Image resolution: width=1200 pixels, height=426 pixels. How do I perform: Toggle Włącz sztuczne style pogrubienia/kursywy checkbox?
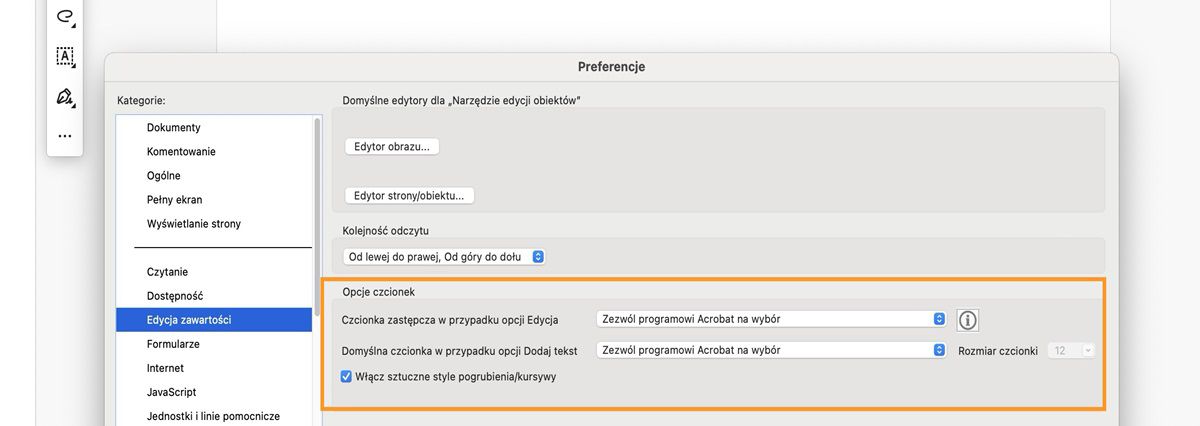346,377
